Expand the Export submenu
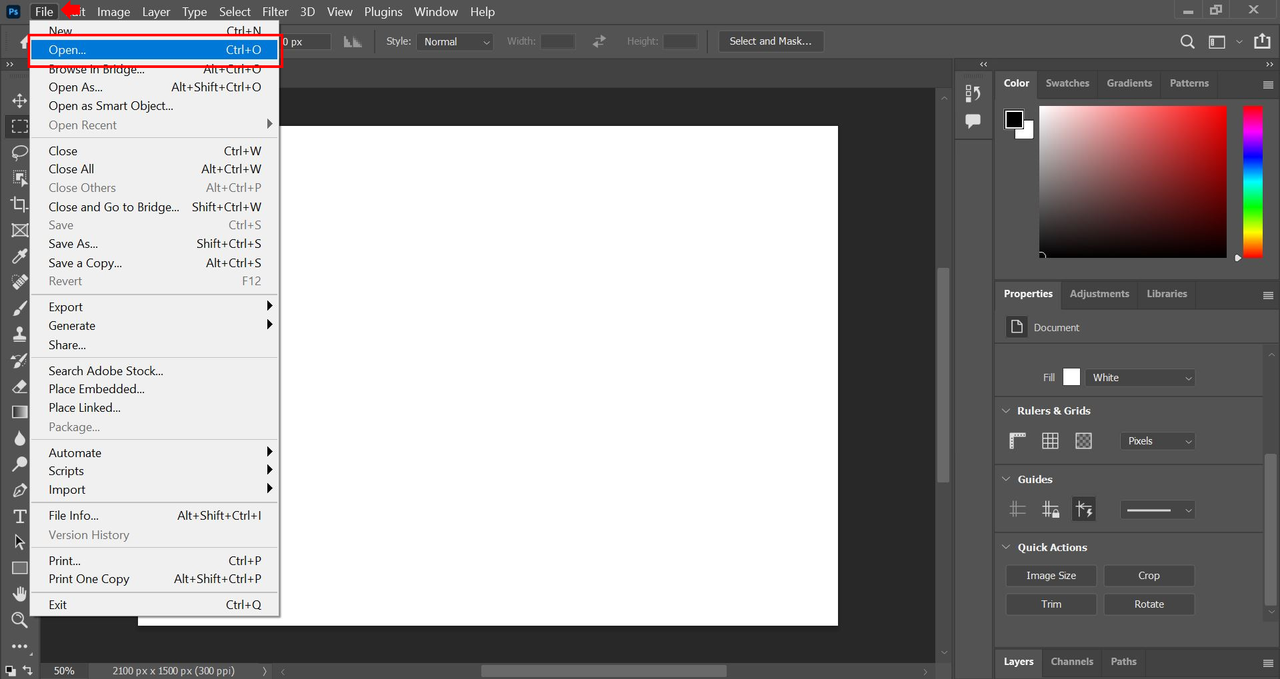 coord(154,307)
